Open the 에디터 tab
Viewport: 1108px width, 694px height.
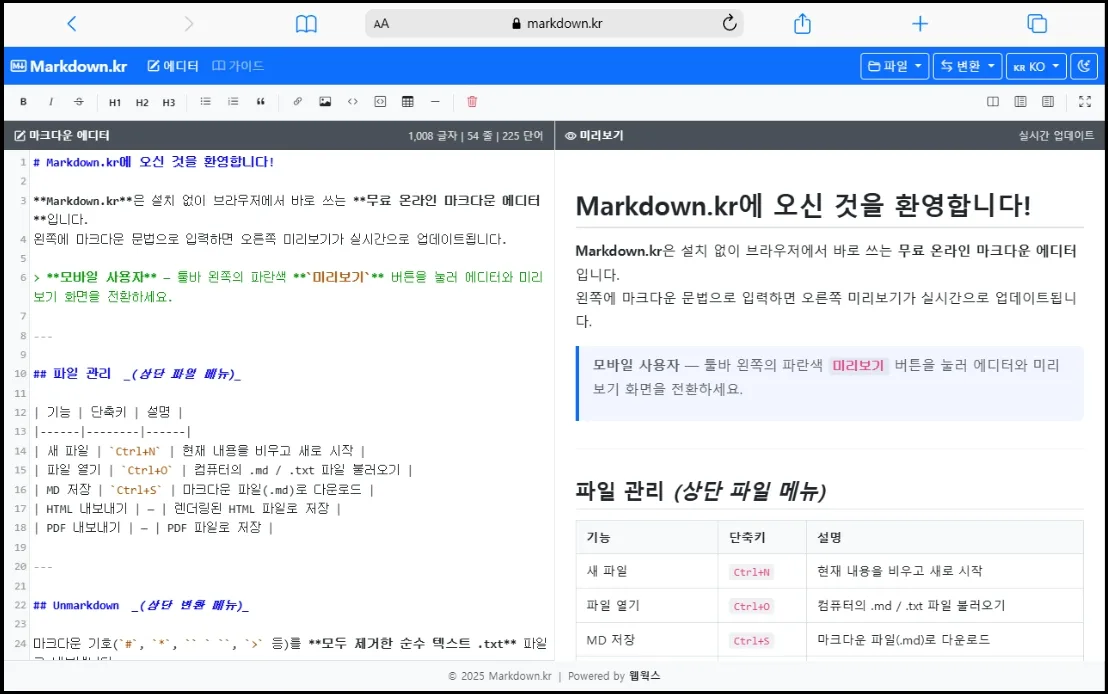[x=173, y=66]
